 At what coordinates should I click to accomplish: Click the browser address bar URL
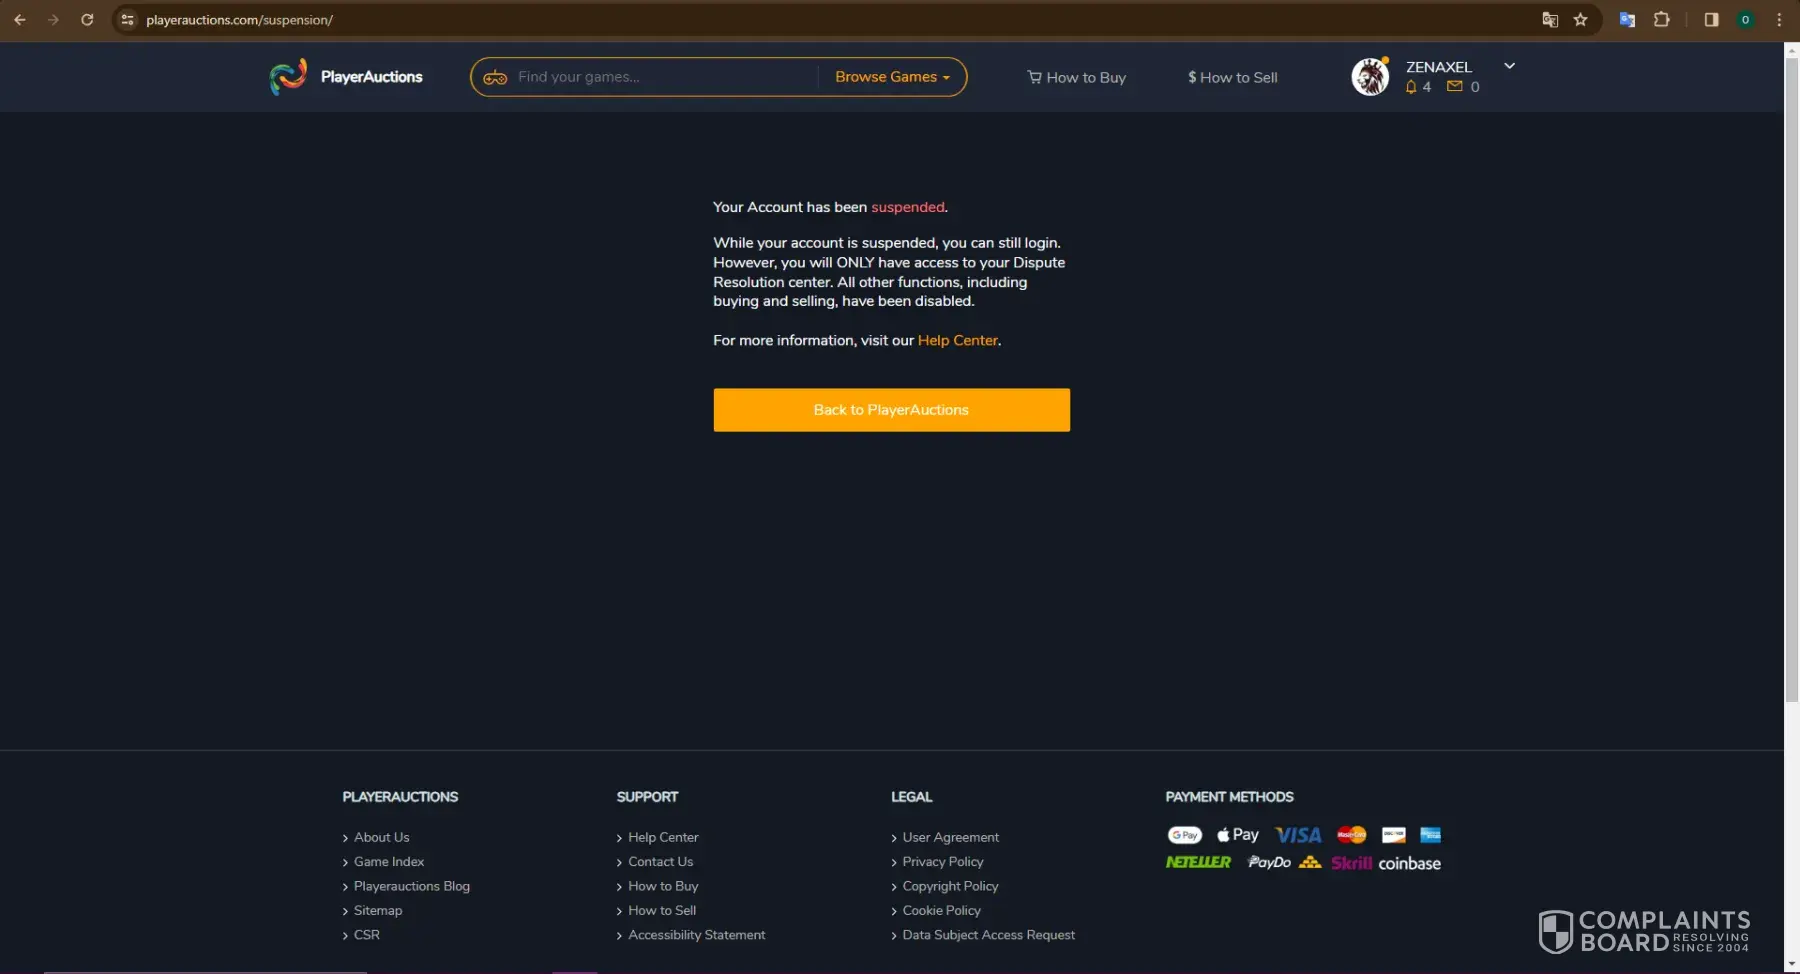[240, 20]
